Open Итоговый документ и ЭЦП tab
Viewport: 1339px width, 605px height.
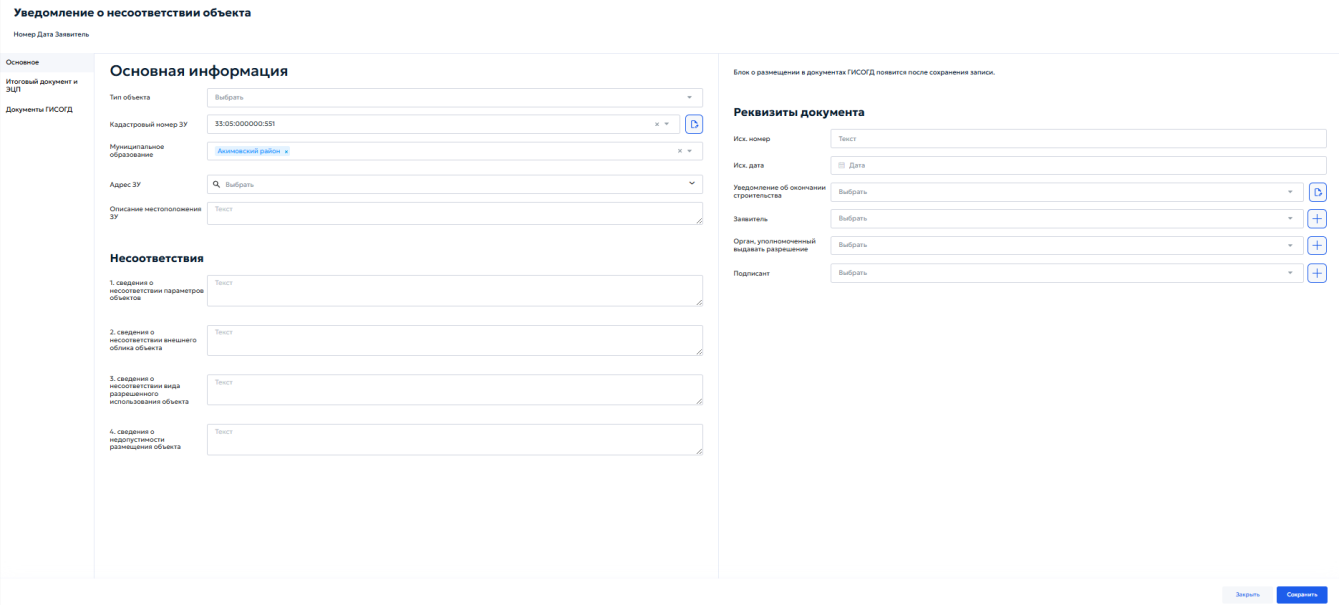pyautogui.click(x=47, y=85)
